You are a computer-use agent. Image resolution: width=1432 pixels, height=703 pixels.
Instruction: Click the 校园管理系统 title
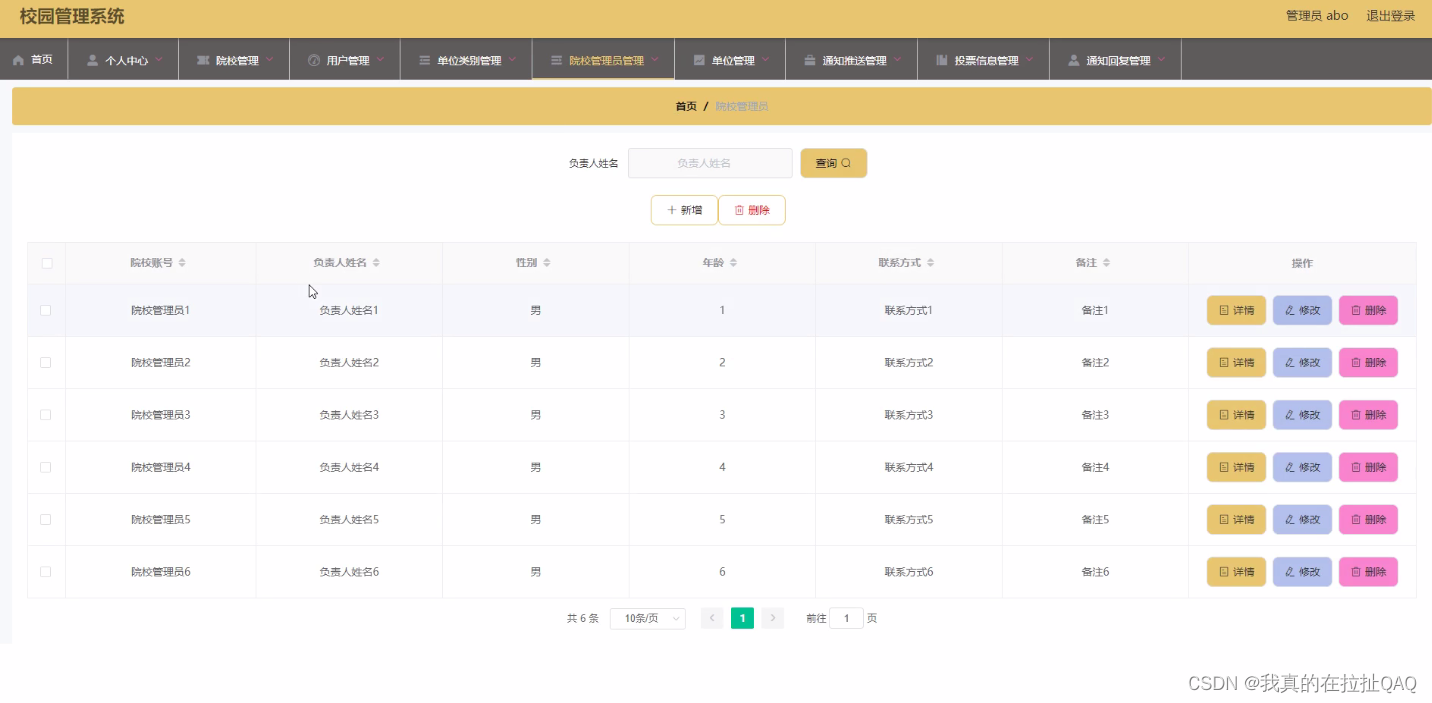point(72,16)
